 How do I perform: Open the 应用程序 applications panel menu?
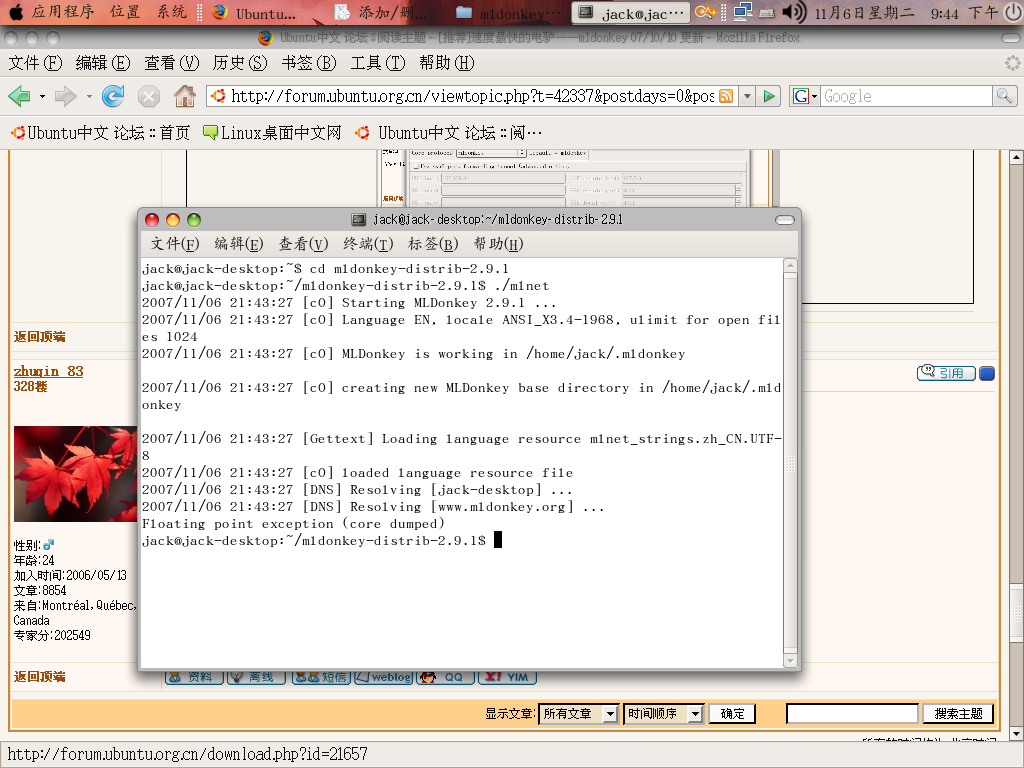tap(63, 12)
